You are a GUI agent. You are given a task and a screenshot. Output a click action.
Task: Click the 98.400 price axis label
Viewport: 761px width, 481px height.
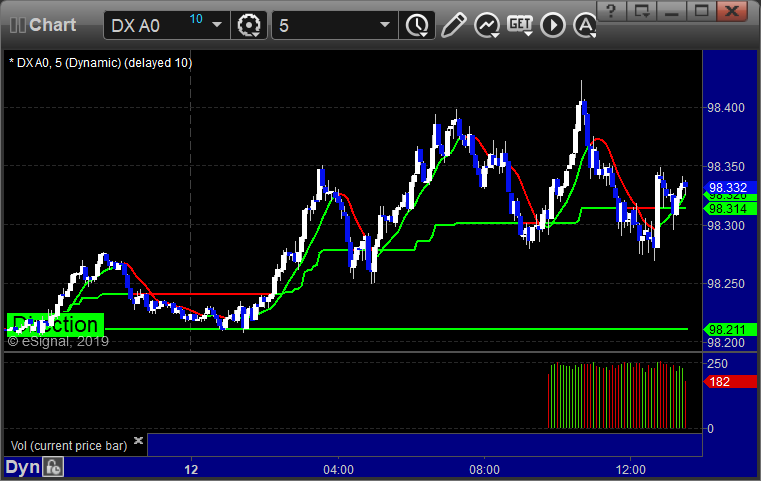click(726, 108)
